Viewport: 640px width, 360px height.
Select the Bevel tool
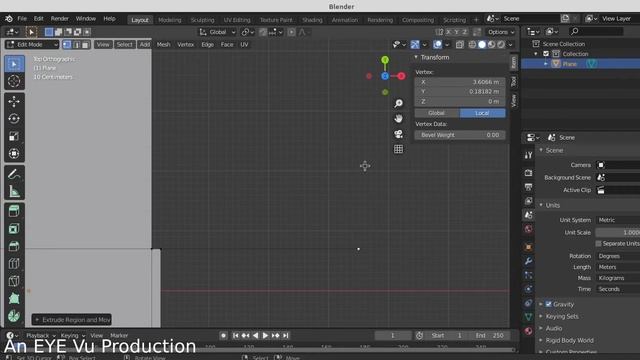14,246
